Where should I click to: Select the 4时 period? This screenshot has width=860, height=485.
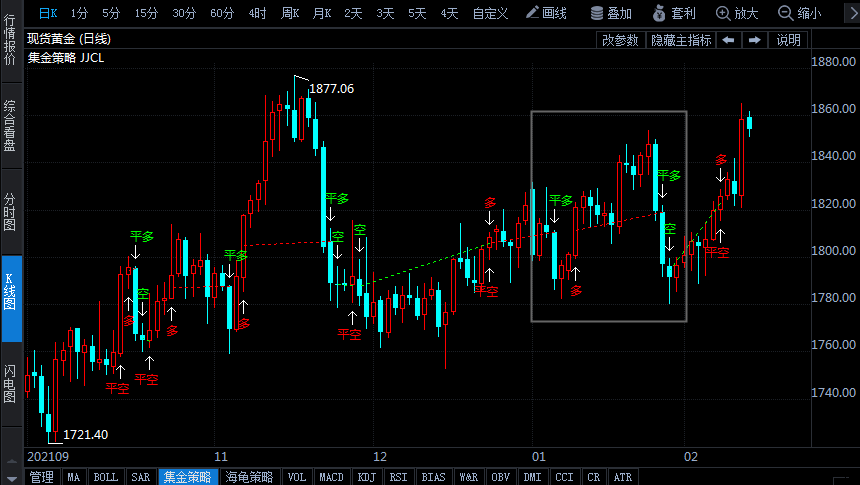(257, 13)
